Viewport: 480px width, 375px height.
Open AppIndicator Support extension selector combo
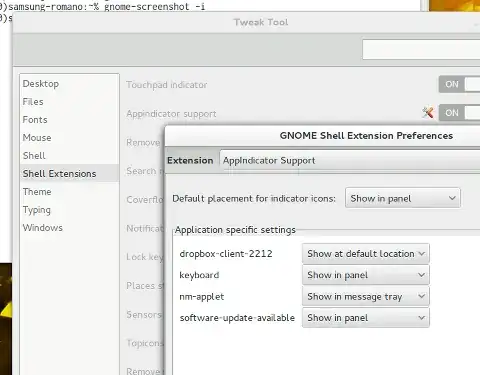[x=350, y=161]
